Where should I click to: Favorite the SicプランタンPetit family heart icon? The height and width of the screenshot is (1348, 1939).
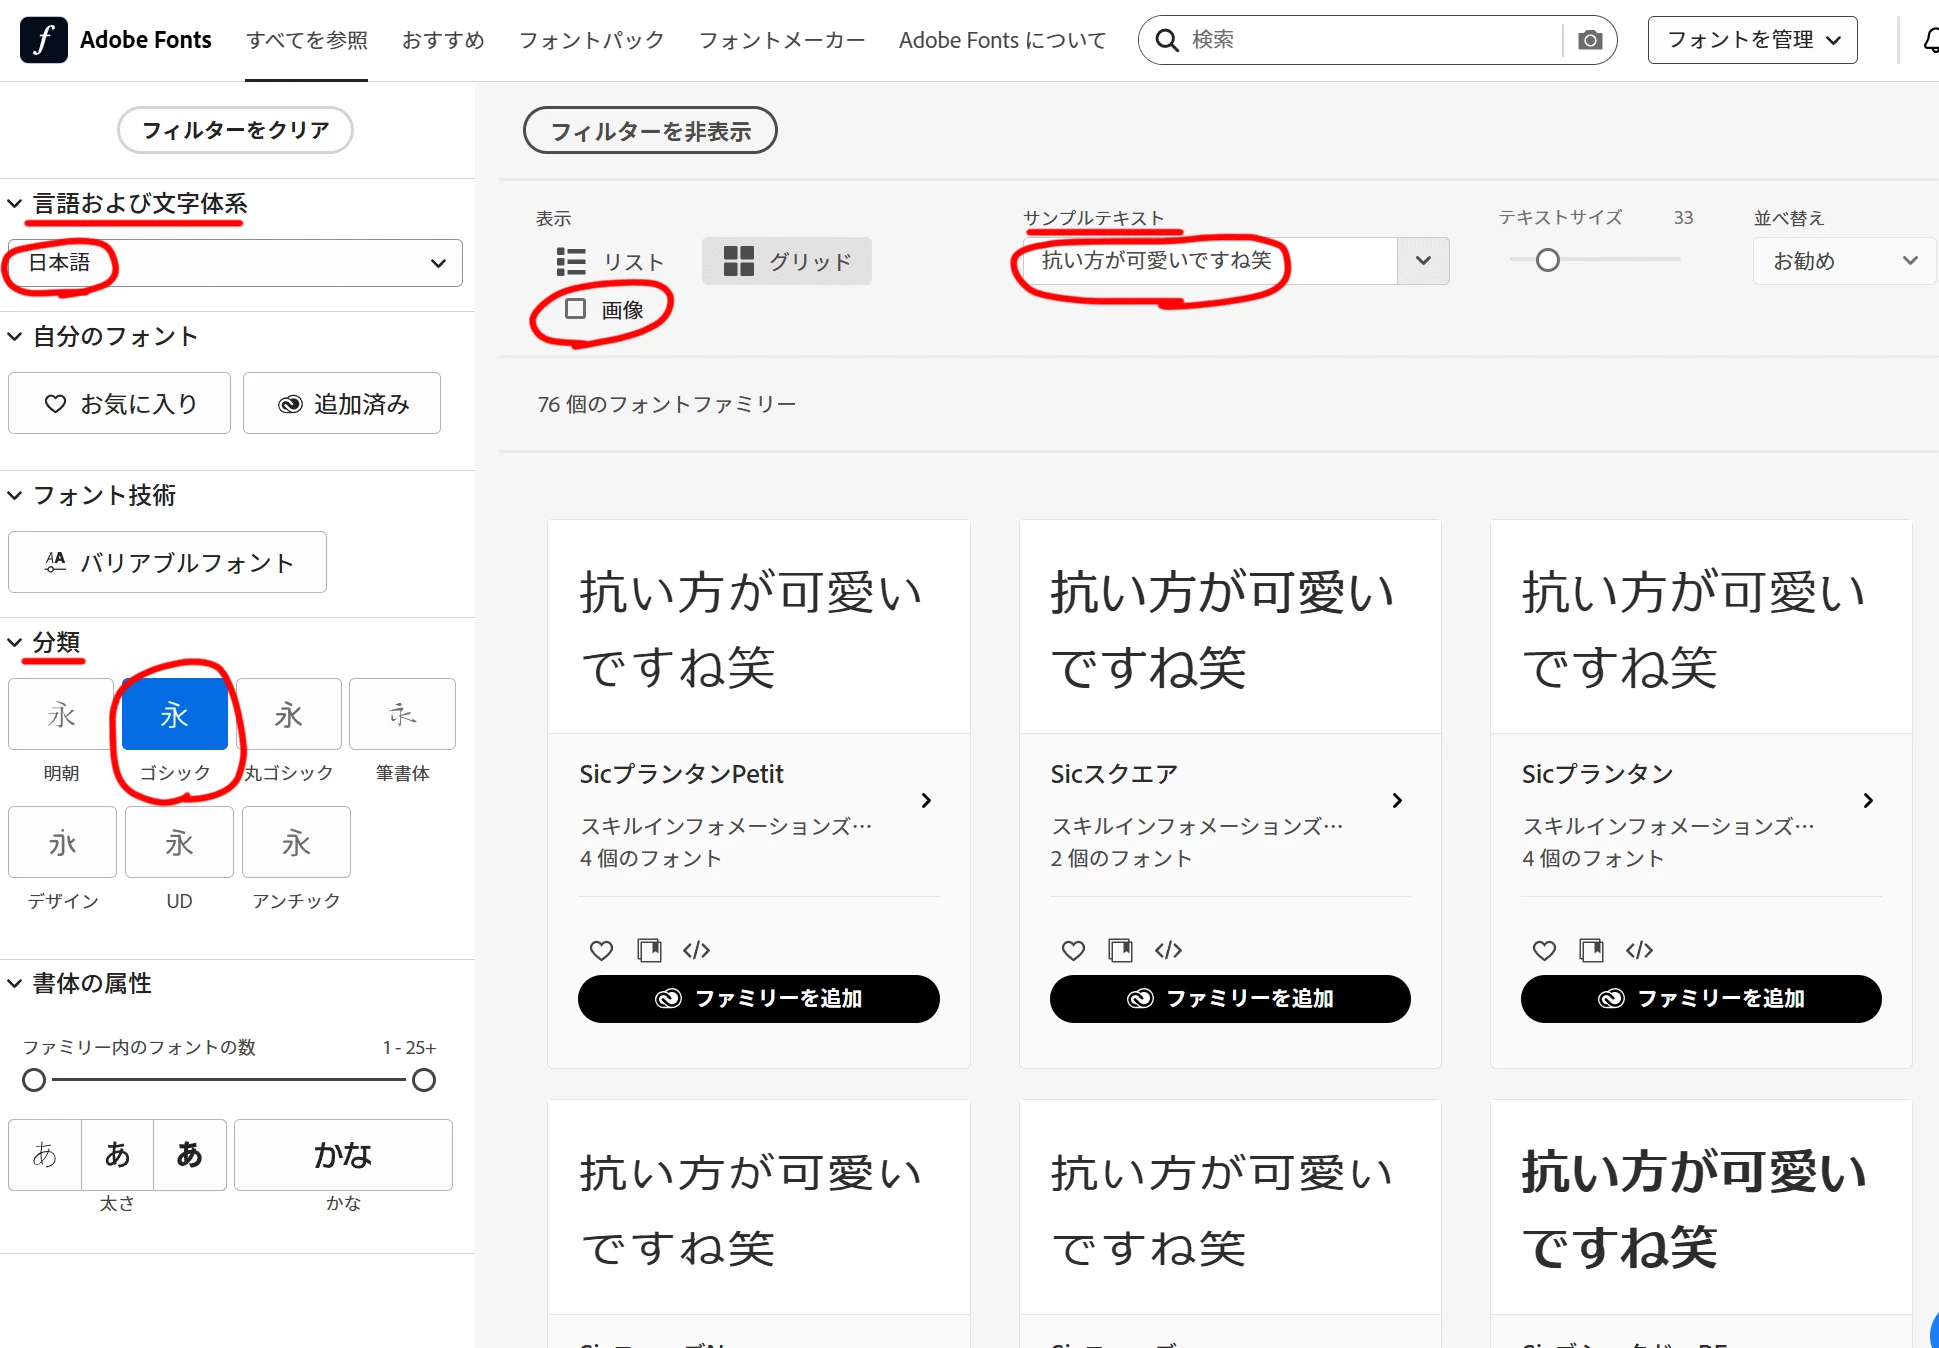click(601, 950)
